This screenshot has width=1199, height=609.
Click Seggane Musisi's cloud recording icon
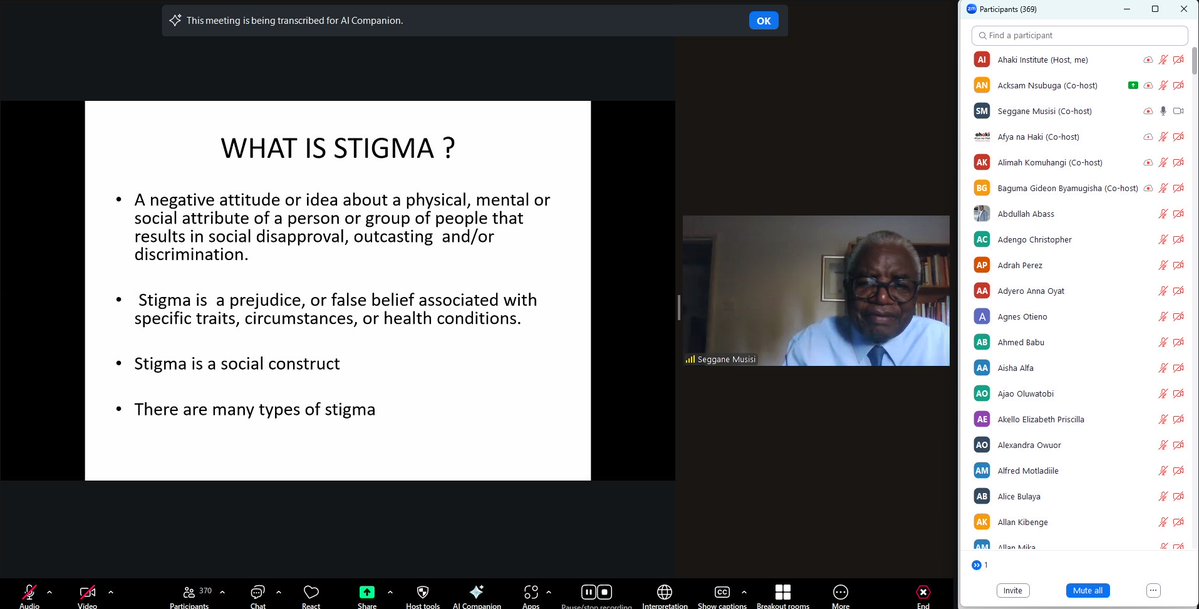(1148, 111)
